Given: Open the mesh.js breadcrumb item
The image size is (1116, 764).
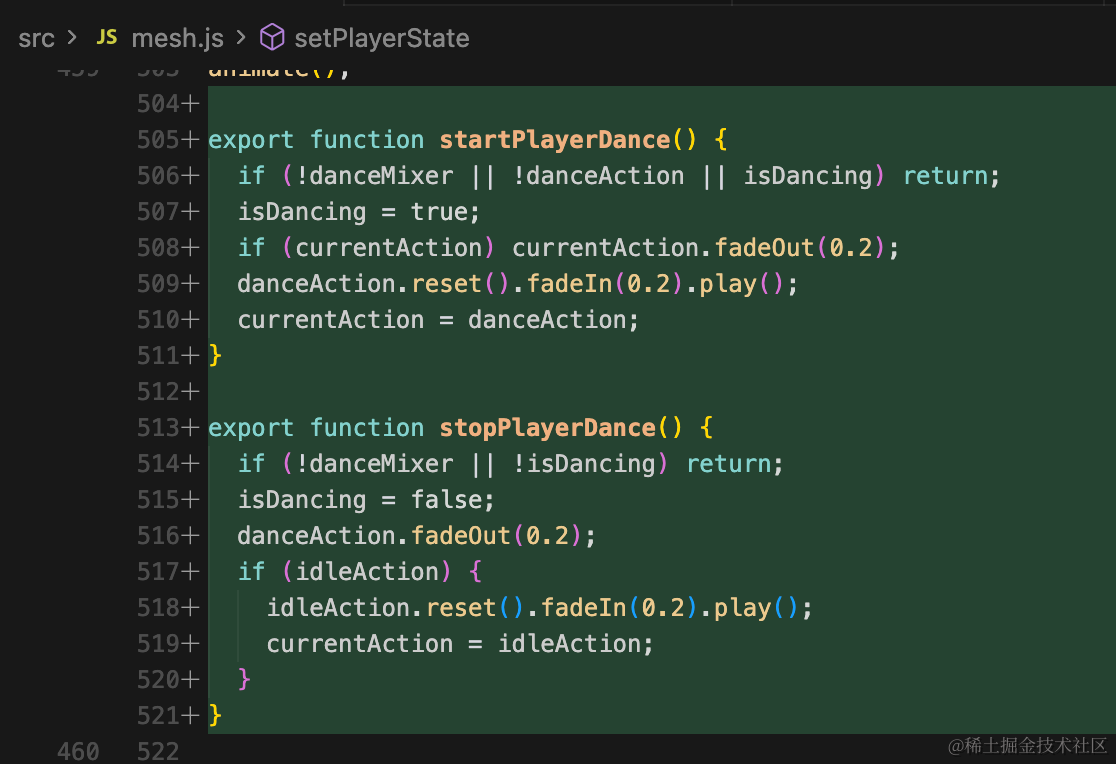Looking at the screenshot, I should pos(177,38).
